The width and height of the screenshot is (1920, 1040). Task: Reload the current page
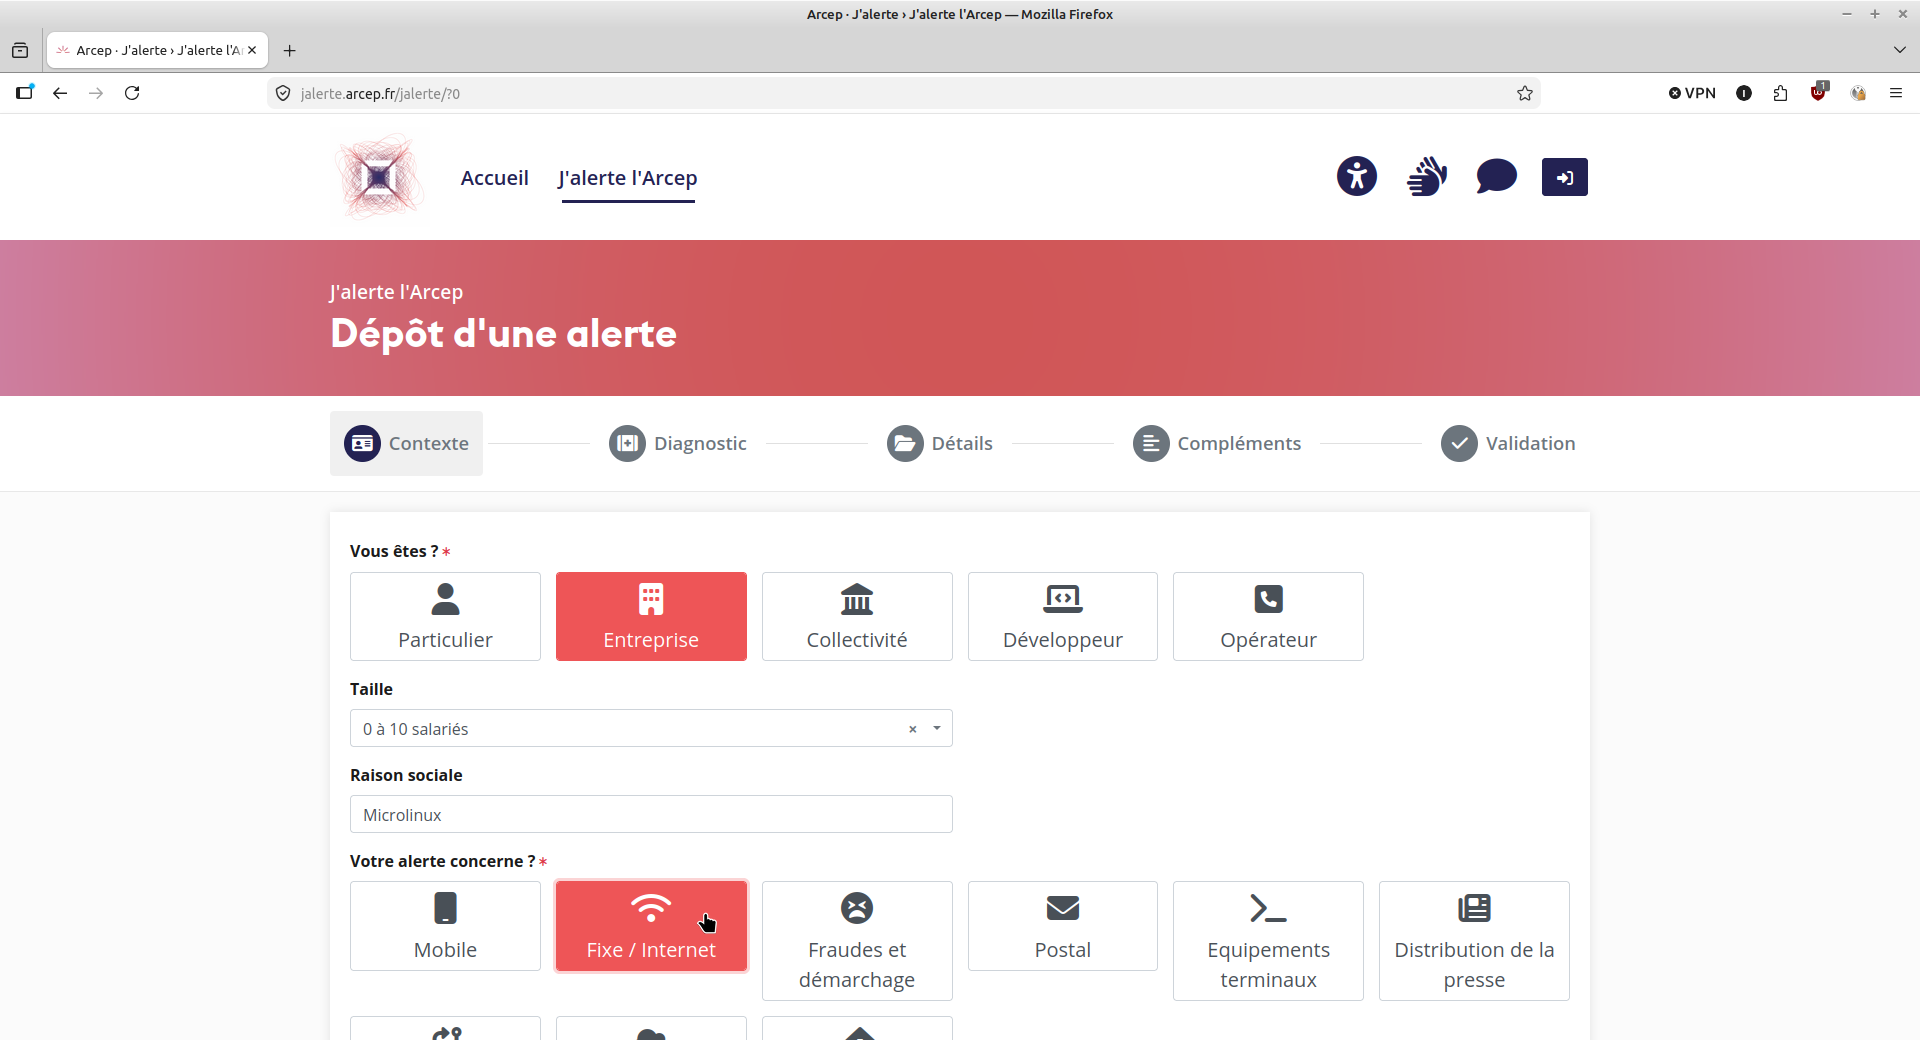[132, 93]
